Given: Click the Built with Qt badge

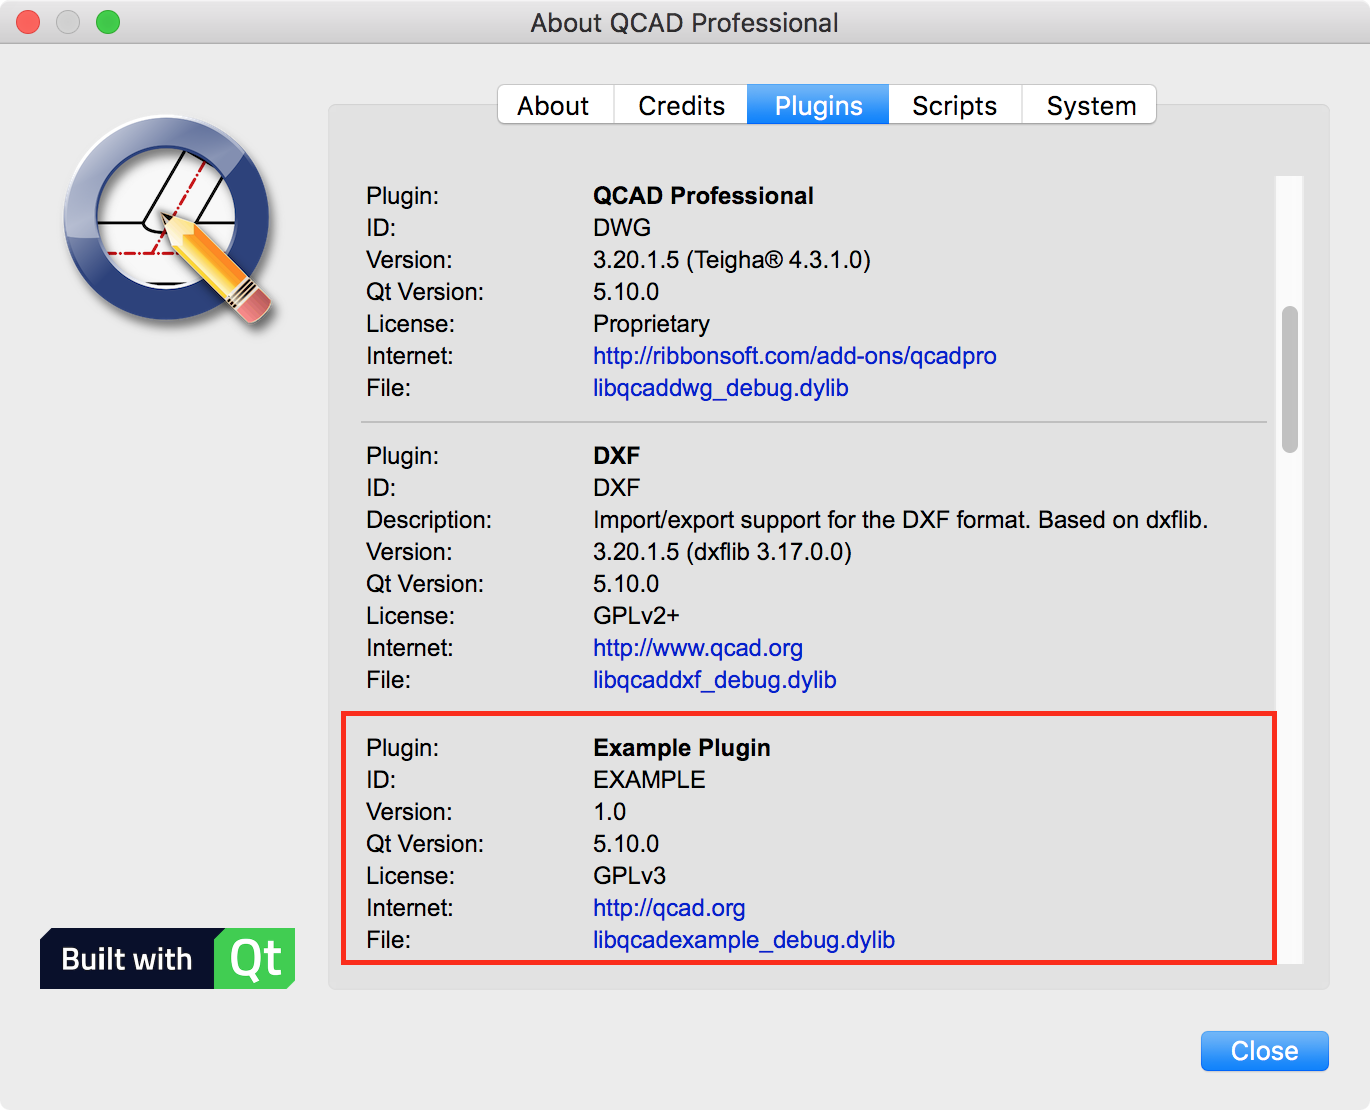Looking at the screenshot, I should (167, 959).
